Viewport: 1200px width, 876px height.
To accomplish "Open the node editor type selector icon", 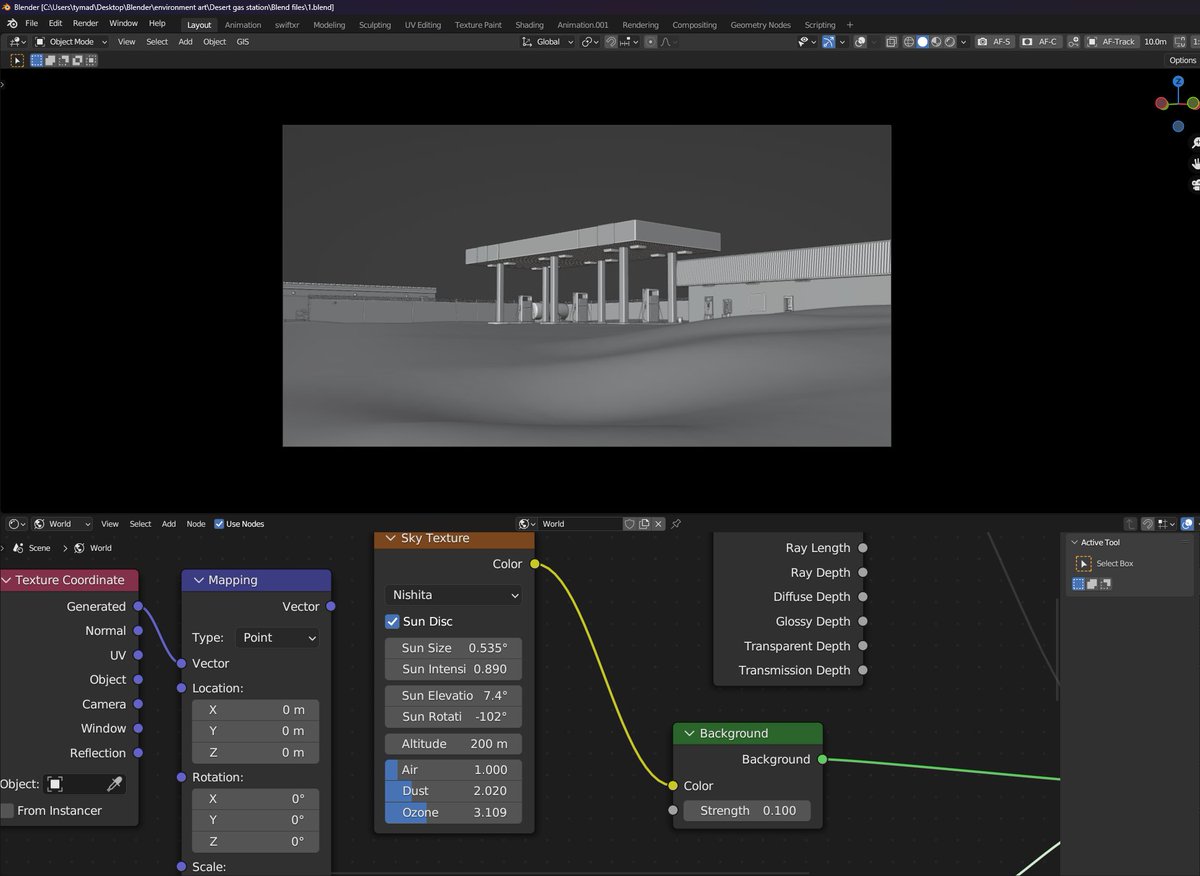I will (x=16, y=524).
